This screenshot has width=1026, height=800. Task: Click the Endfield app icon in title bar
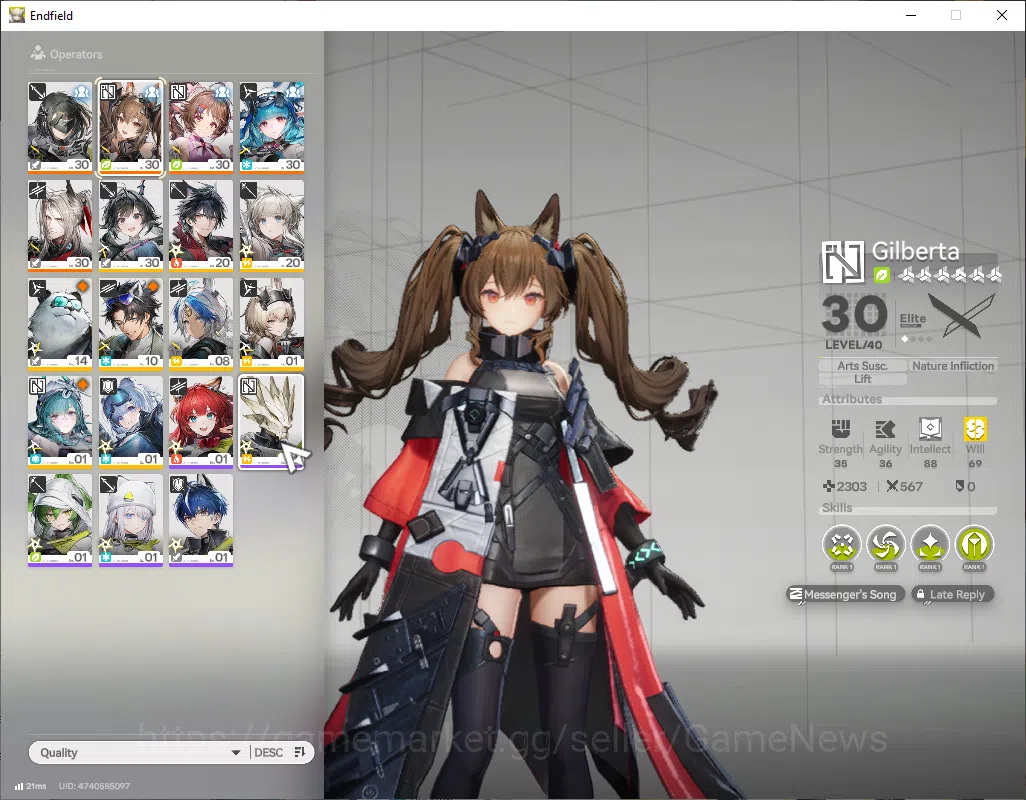(17, 15)
